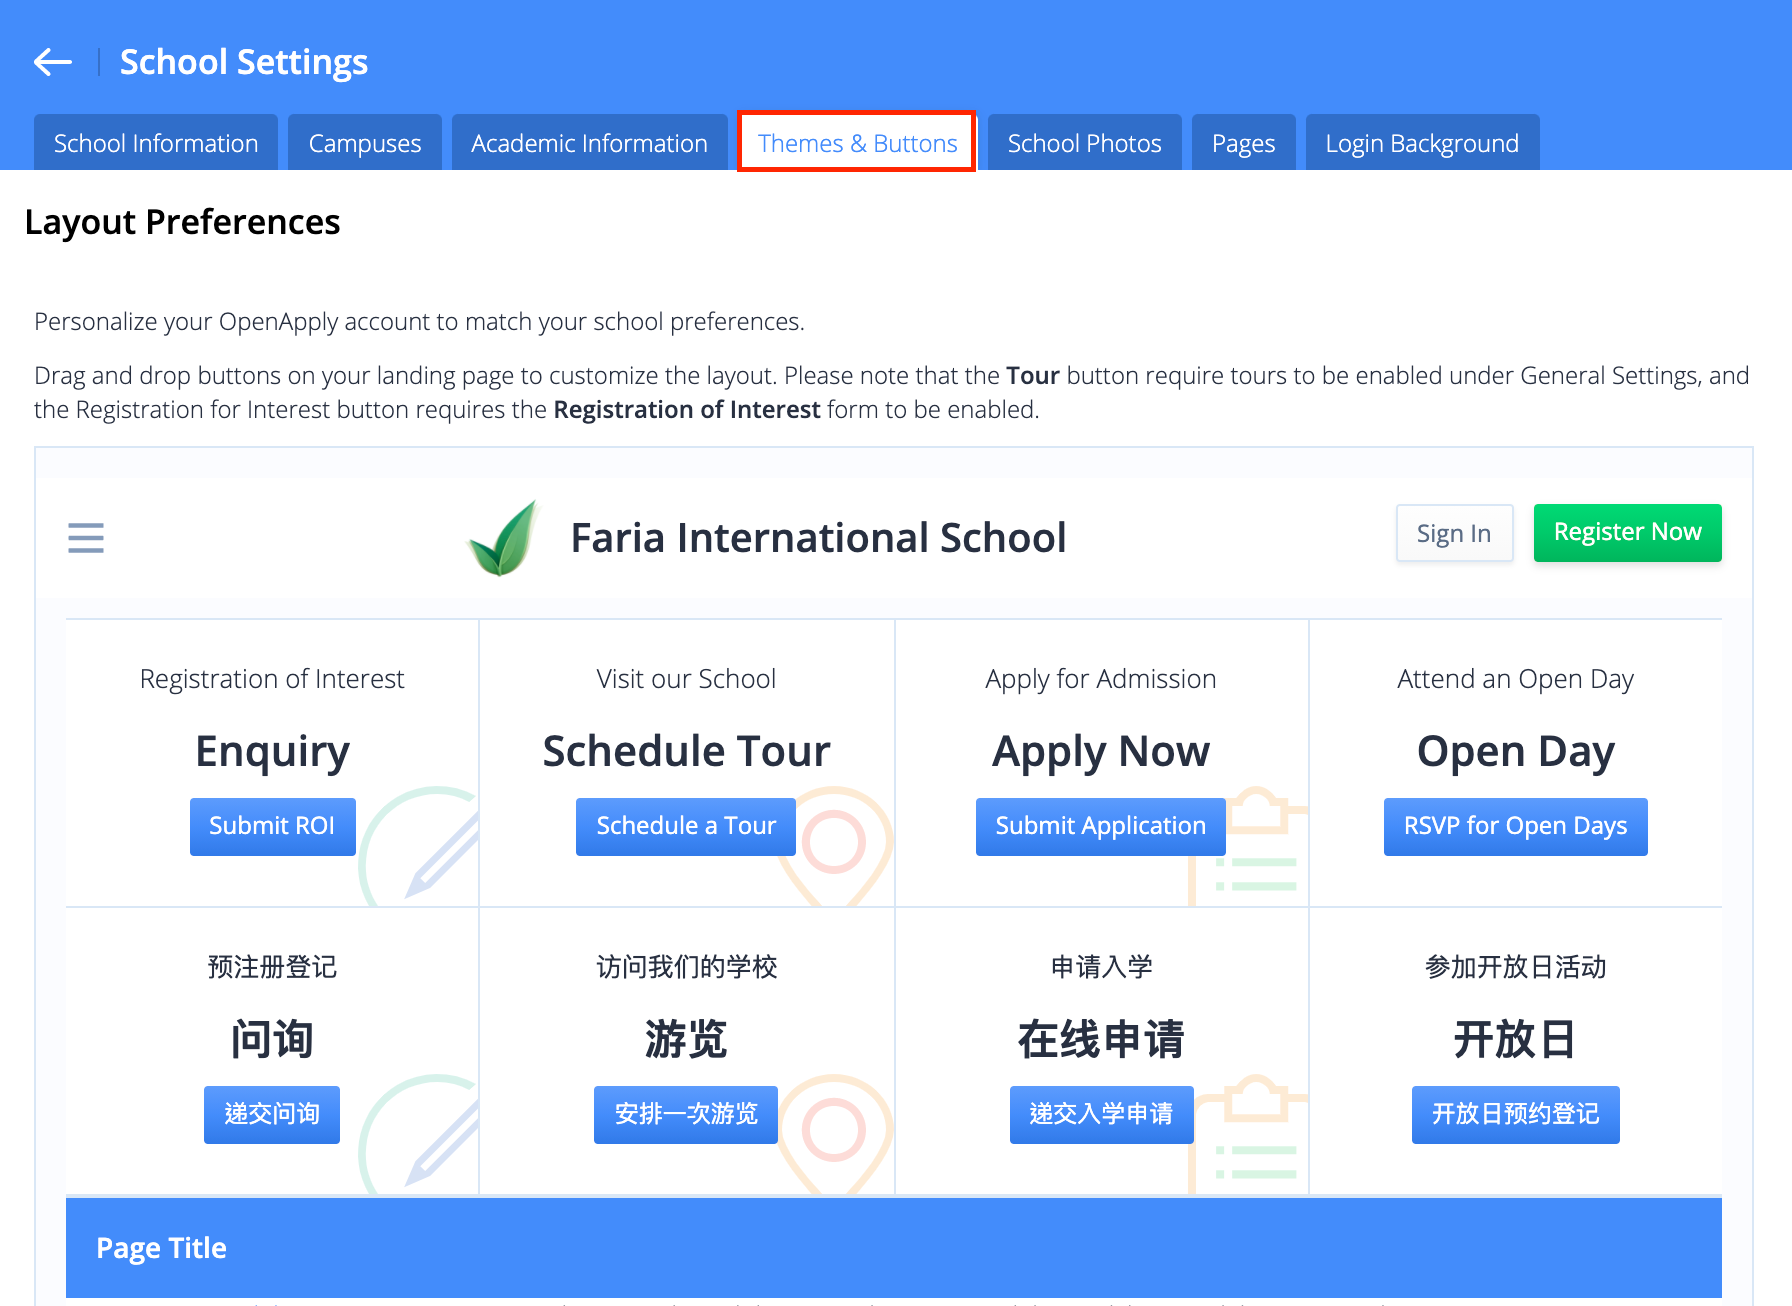
Task: Open the Academic Information tab
Action: point(590,143)
